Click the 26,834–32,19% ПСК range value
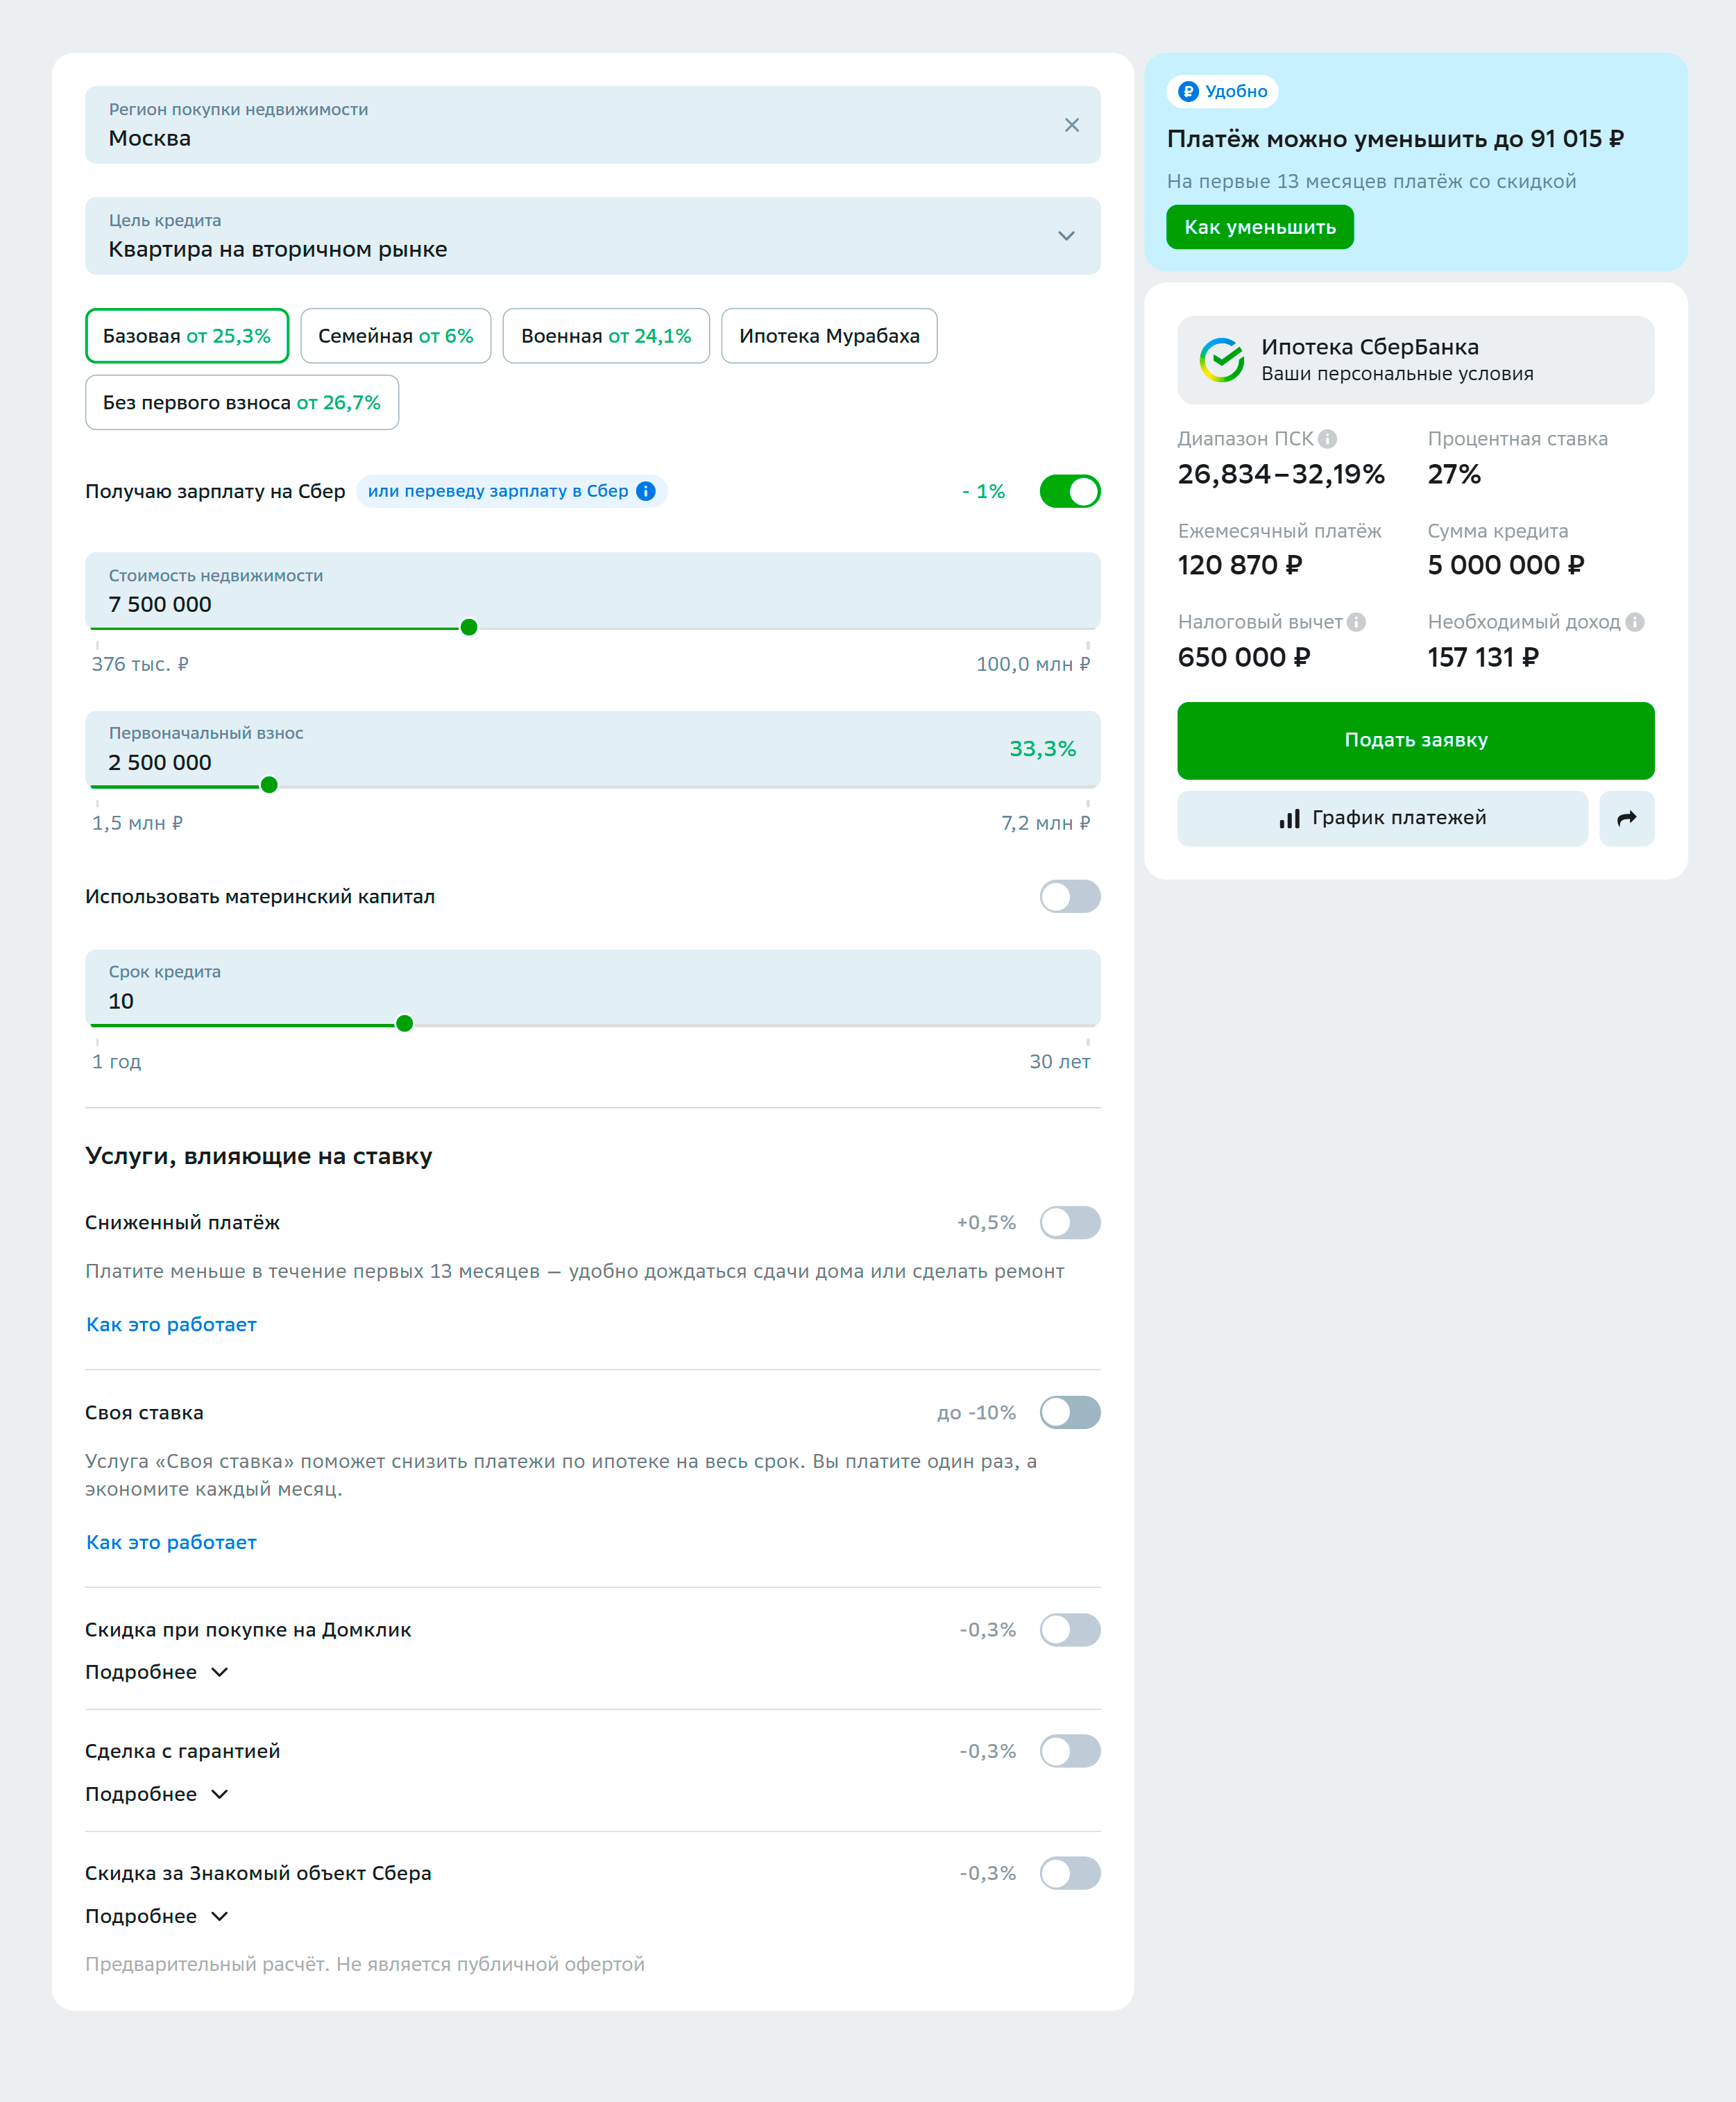Image resolution: width=1736 pixels, height=2102 pixels. [x=1280, y=474]
